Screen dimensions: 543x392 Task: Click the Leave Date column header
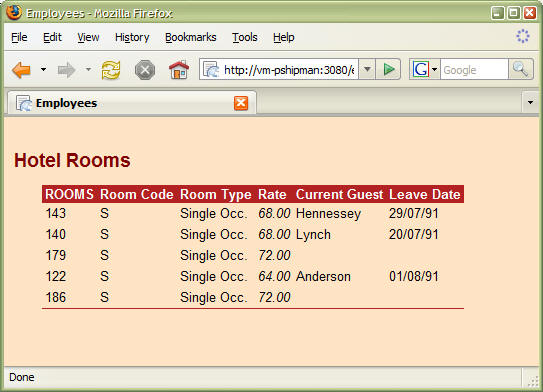(x=425, y=194)
